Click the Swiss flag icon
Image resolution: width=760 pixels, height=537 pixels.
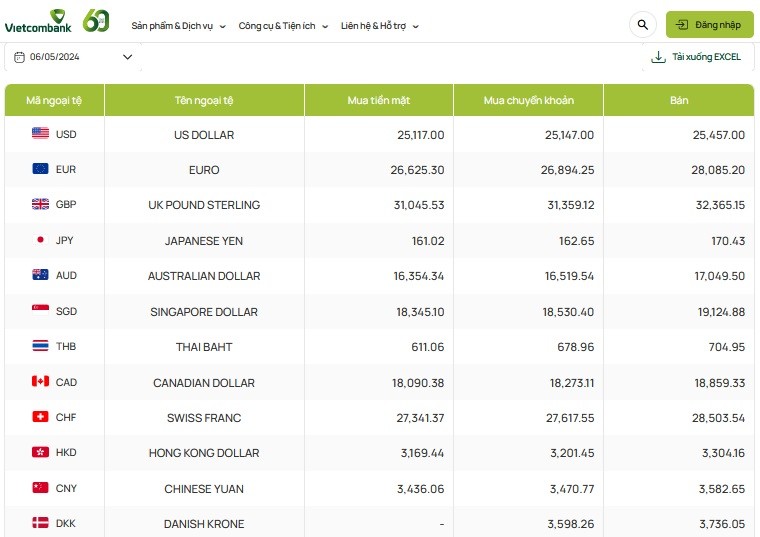coord(41,417)
